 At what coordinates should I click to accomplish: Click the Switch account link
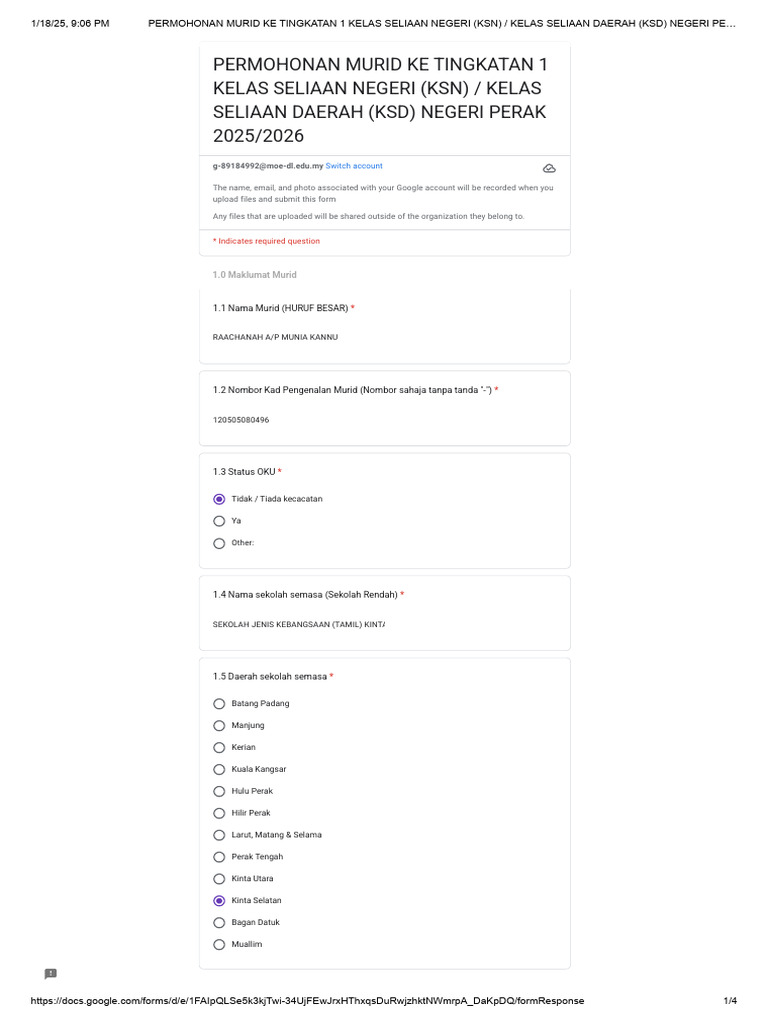point(354,166)
